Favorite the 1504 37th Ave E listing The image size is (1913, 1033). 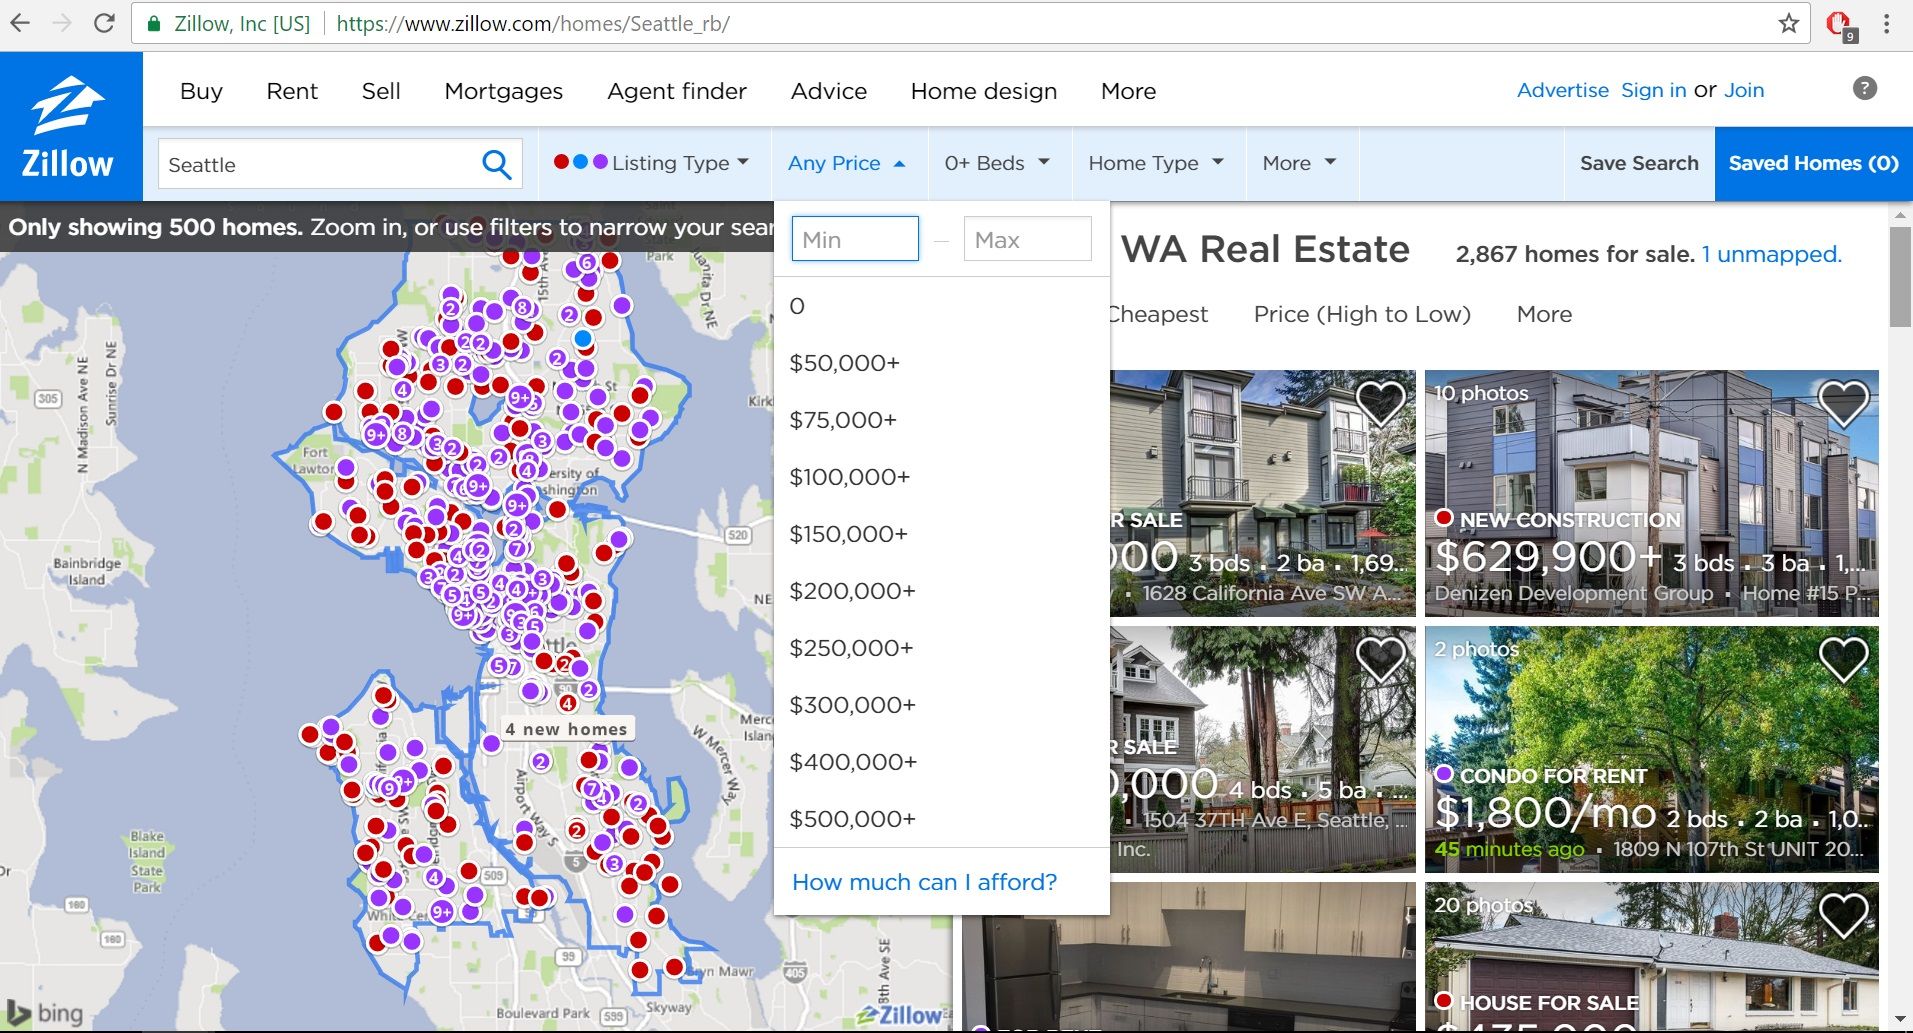click(x=1380, y=660)
